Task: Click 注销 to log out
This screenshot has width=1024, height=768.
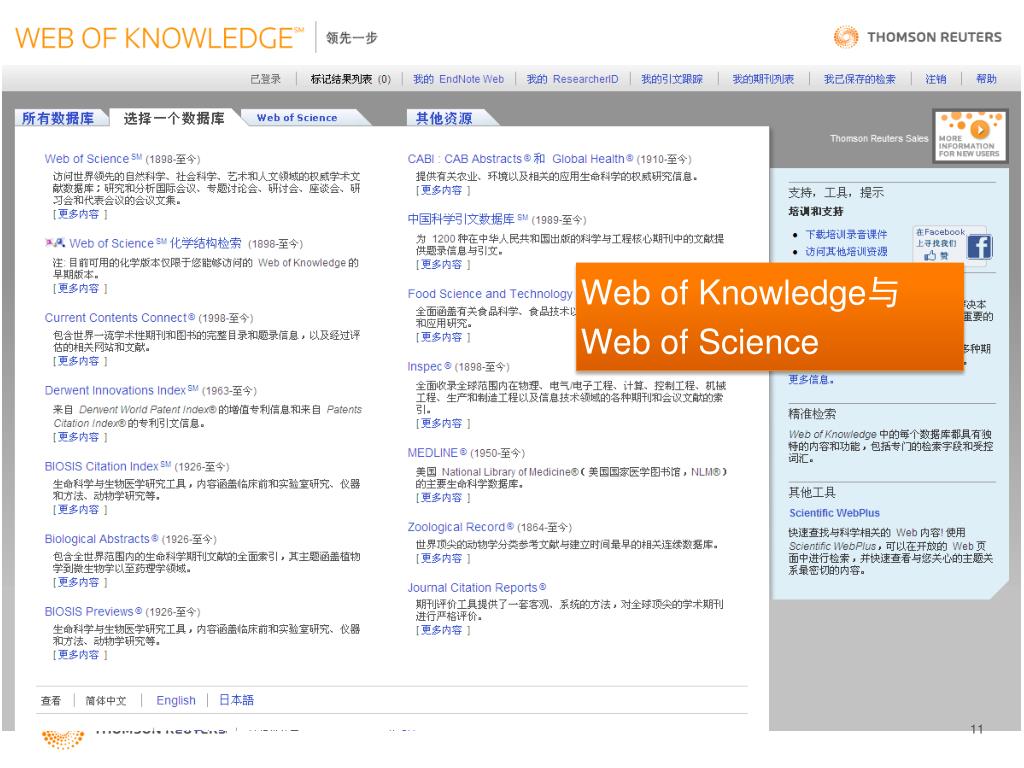Action: (x=936, y=79)
